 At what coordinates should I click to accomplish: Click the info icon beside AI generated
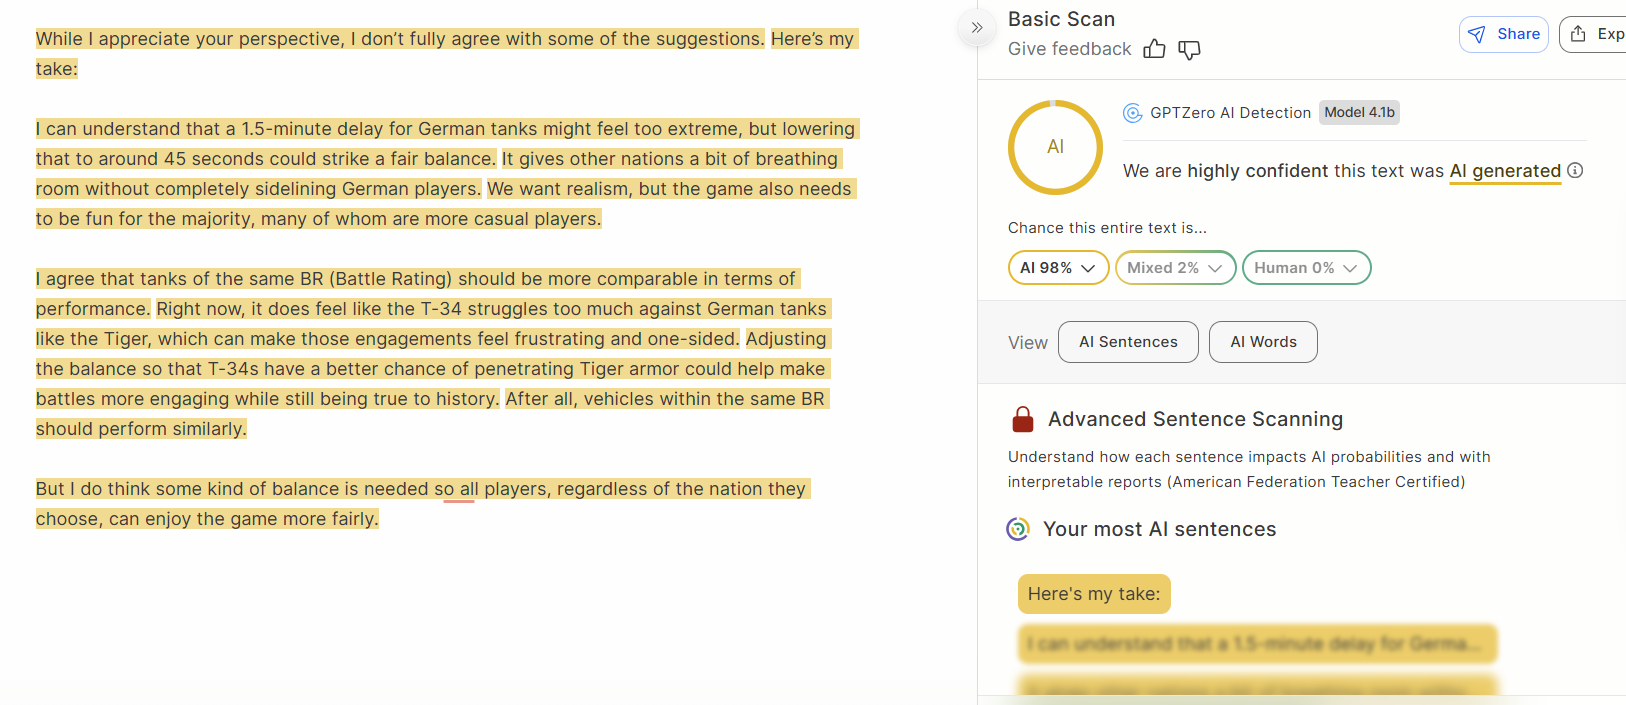1575,170
